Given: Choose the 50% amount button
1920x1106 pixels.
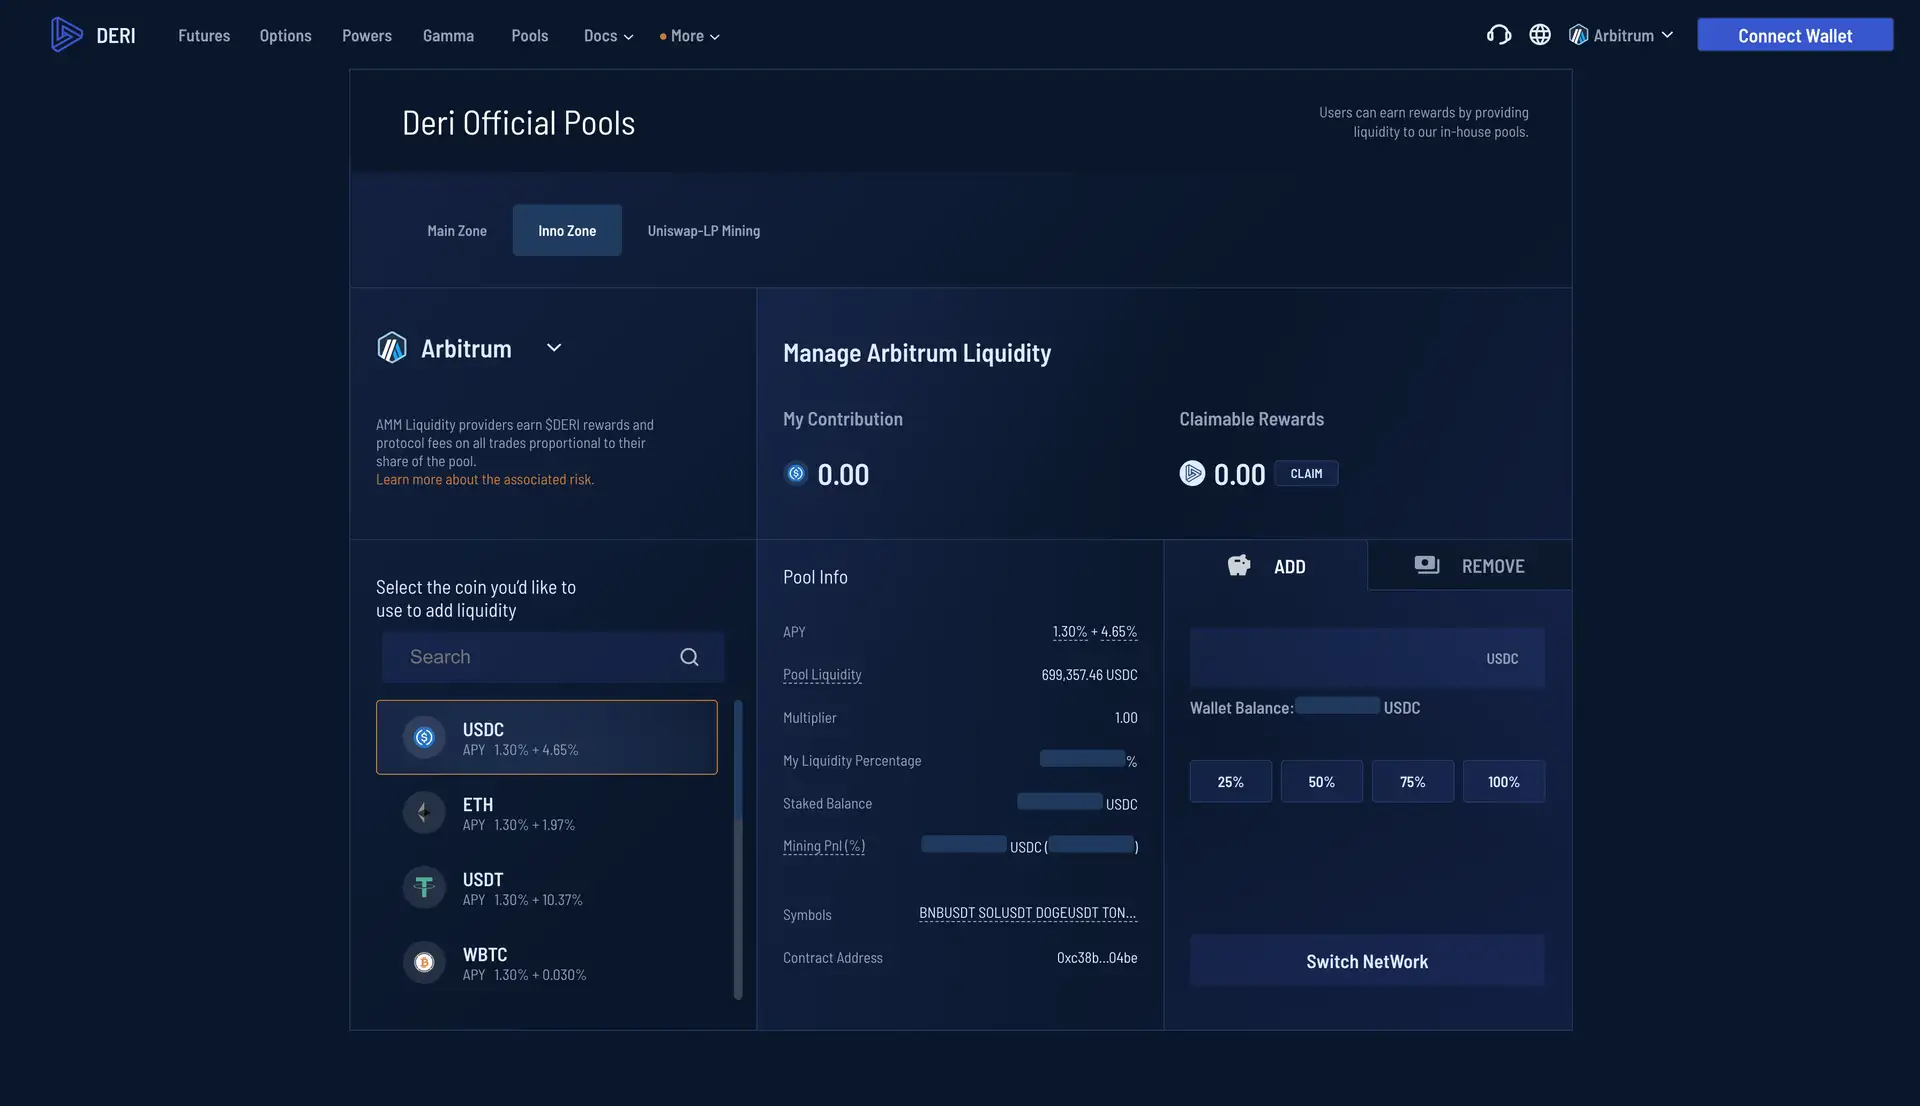Looking at the screenshot, I should tap(1321, 782).
